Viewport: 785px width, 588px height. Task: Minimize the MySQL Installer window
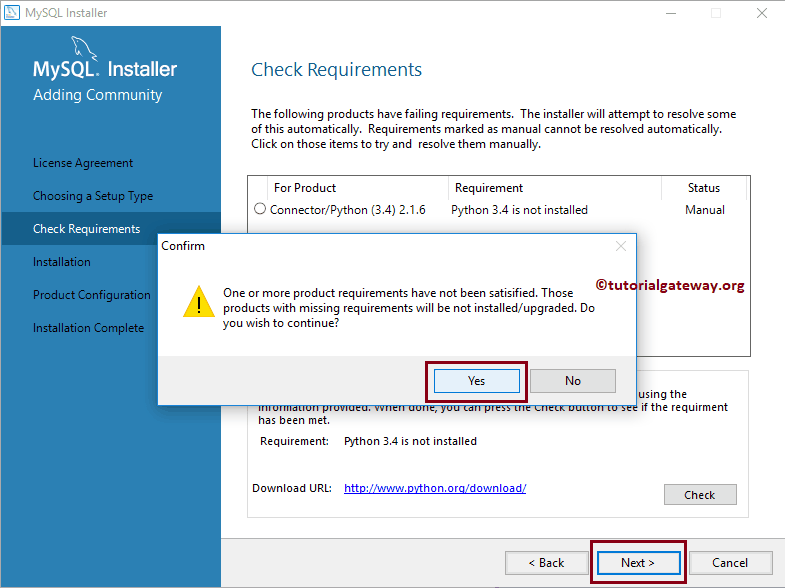coord(671,13)
